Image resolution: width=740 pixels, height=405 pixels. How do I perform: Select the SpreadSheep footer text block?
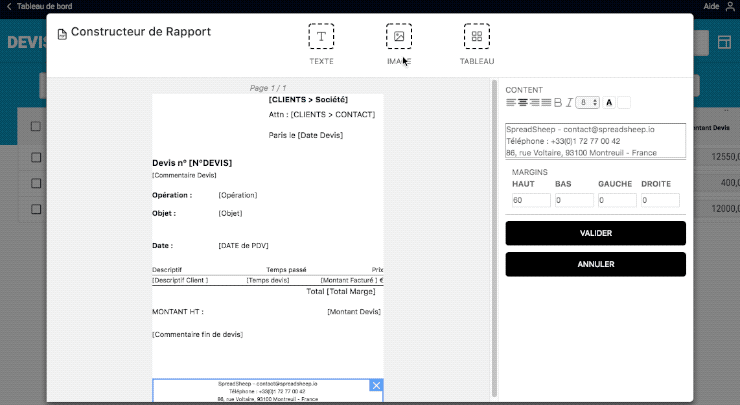coord(268,391)
